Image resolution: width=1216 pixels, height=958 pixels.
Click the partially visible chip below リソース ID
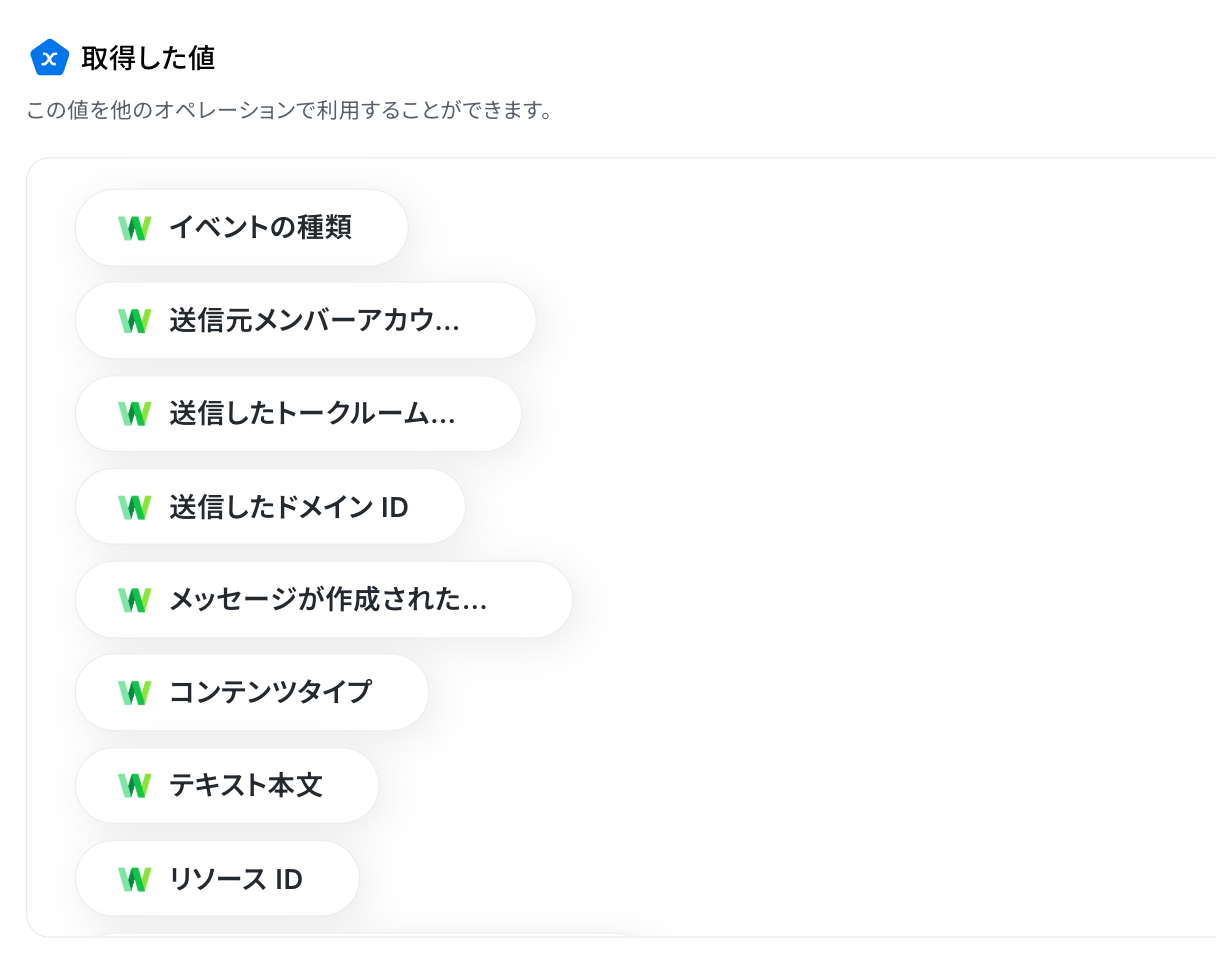pyautogui.click(x=365, y=935)
